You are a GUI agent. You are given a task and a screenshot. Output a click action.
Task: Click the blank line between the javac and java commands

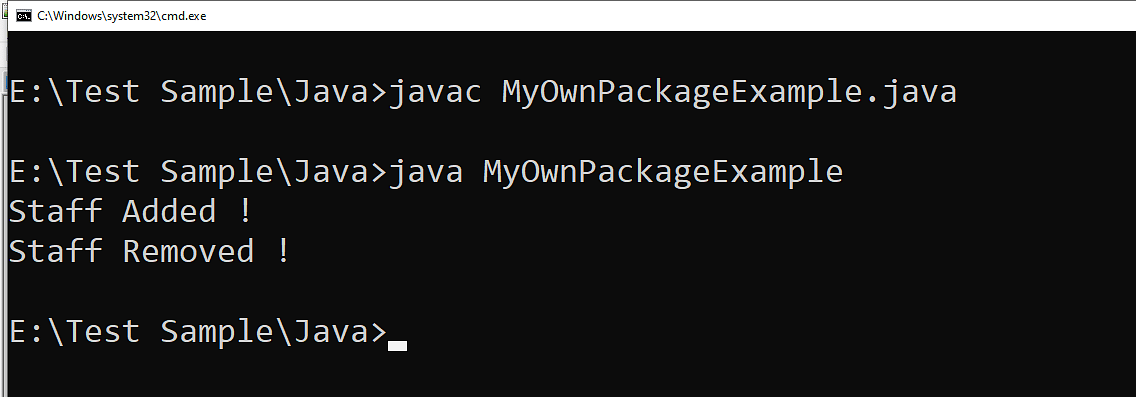pyautogui.click(x=571, y=132)
